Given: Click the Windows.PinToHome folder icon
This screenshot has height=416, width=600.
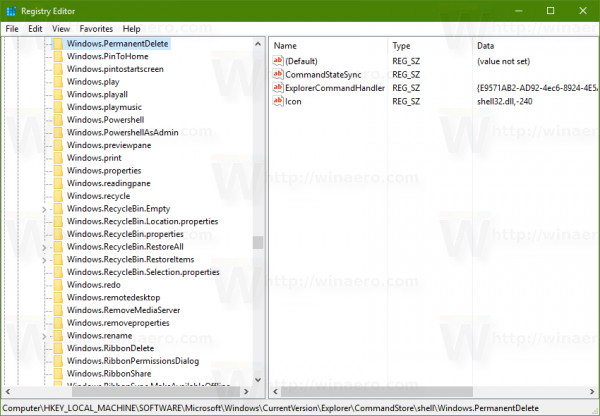Looking at the screenshot, I should coord(58,56).
